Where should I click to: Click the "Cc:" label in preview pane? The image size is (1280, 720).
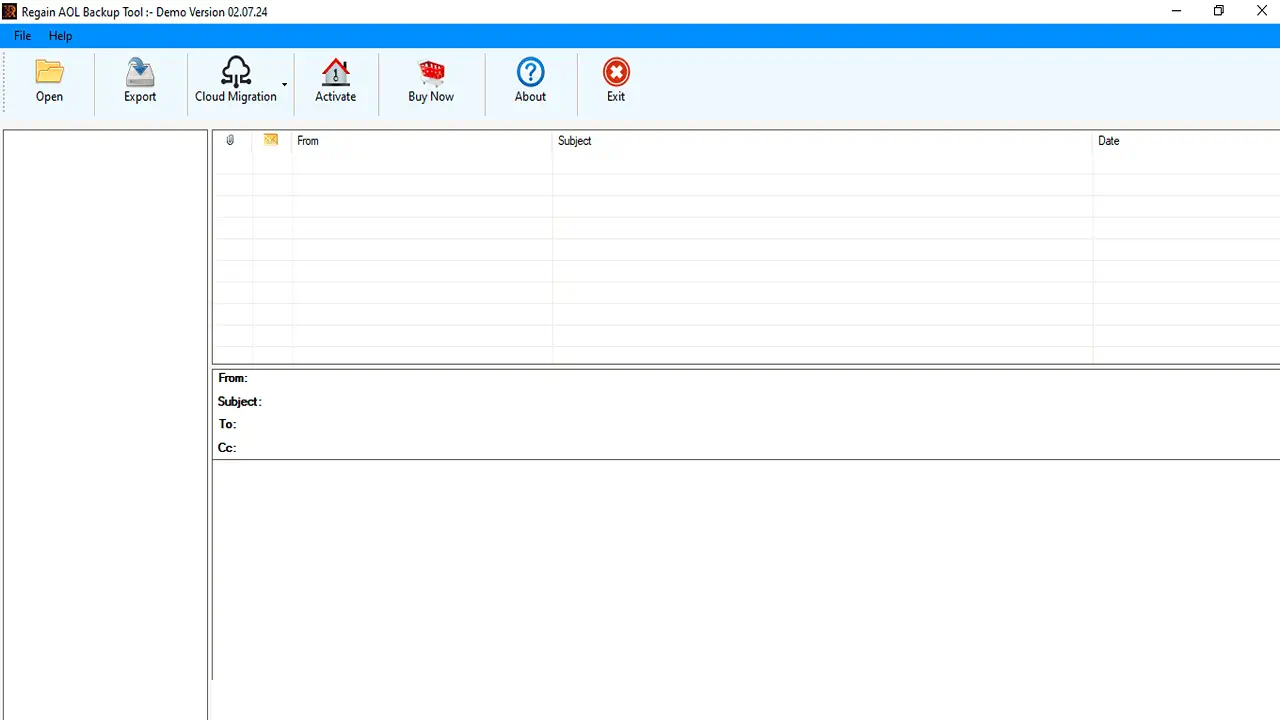227,447
